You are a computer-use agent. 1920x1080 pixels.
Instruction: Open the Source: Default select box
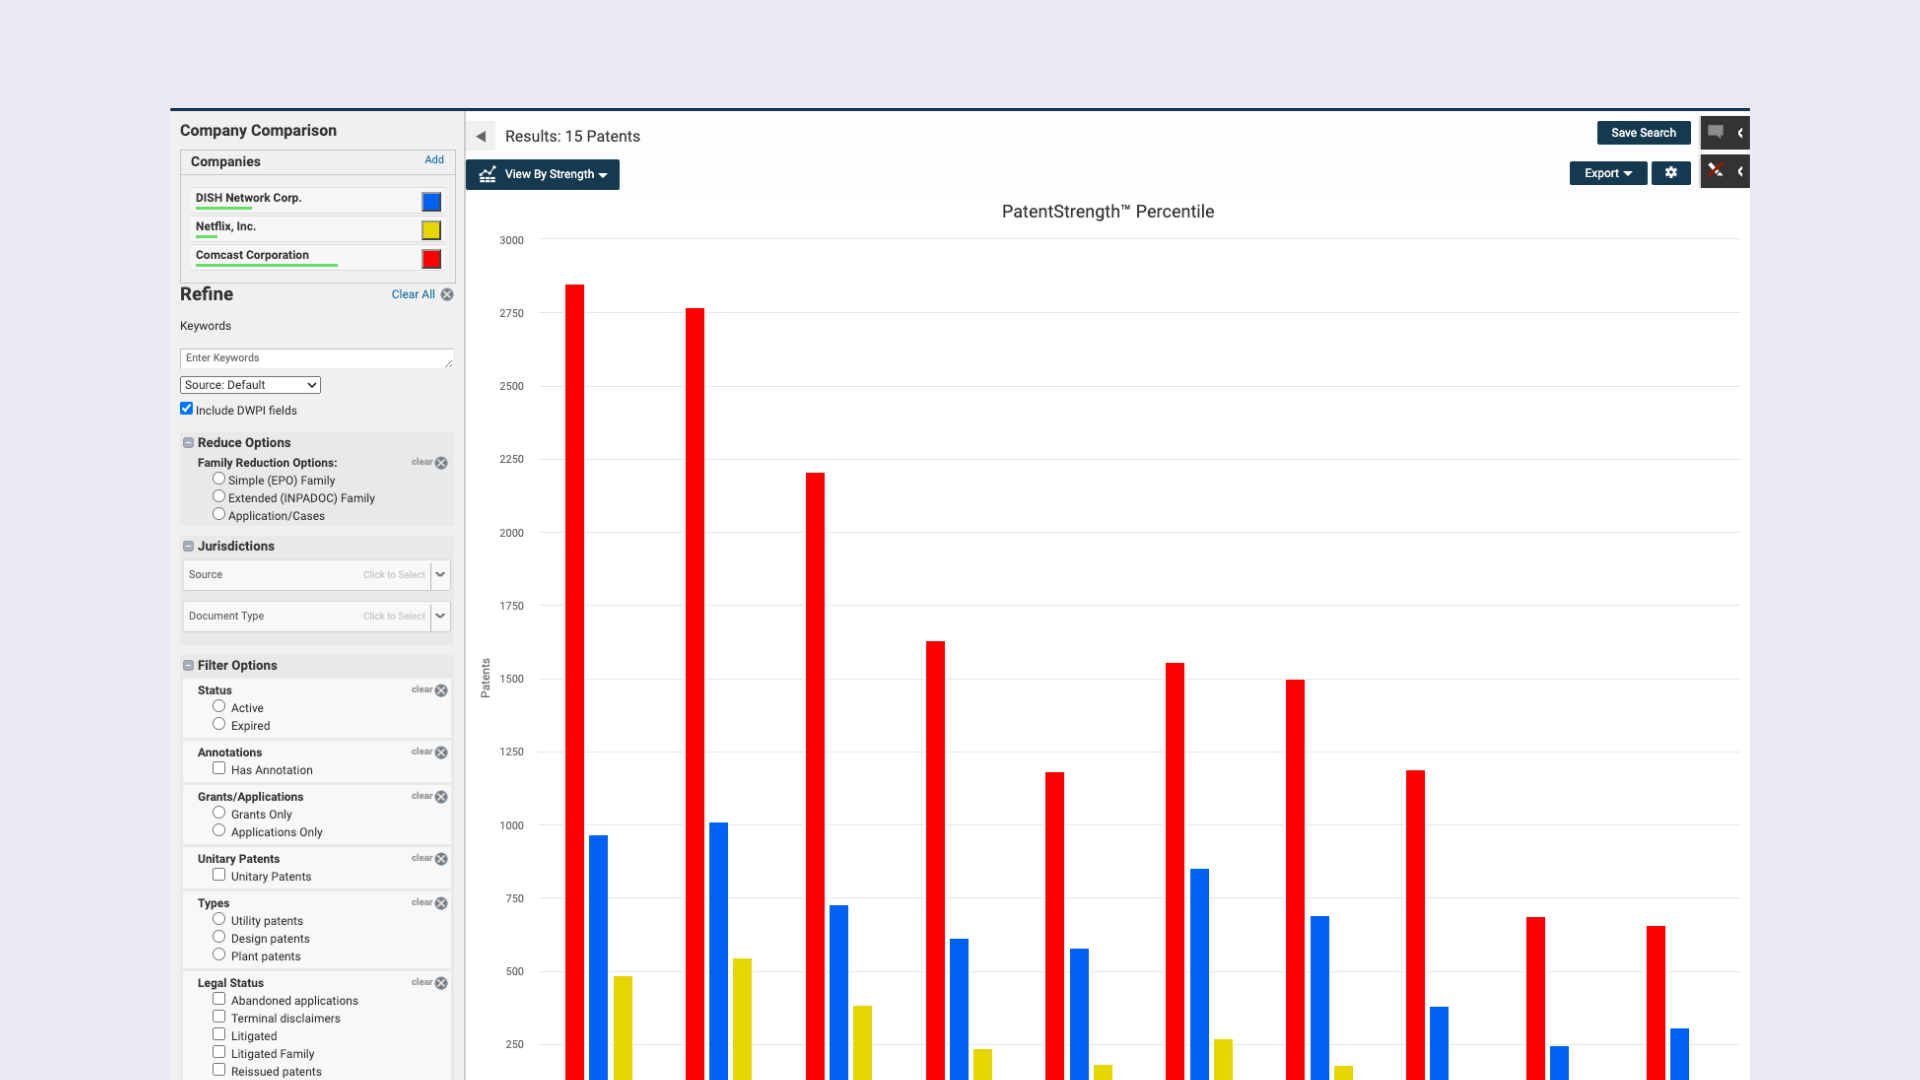point(250,385)
